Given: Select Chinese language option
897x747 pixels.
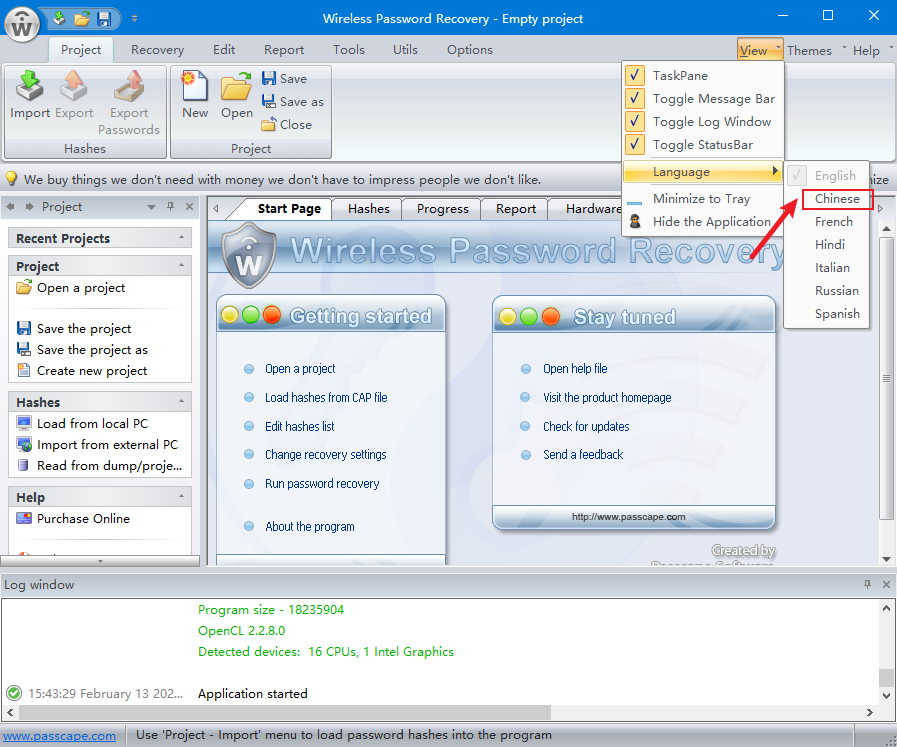Looking at the screenshot, I should (x=827, y=198).
